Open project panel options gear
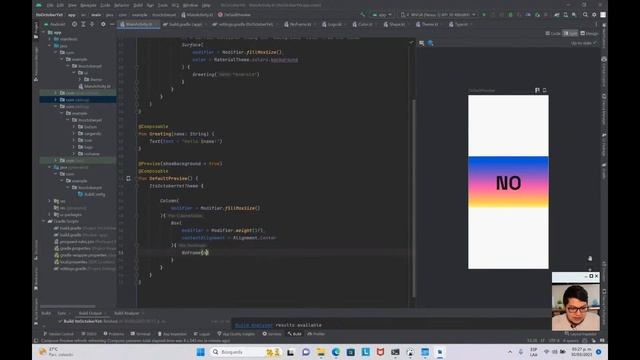The height and width of the screenshot is (360, 640). point(103,24)
